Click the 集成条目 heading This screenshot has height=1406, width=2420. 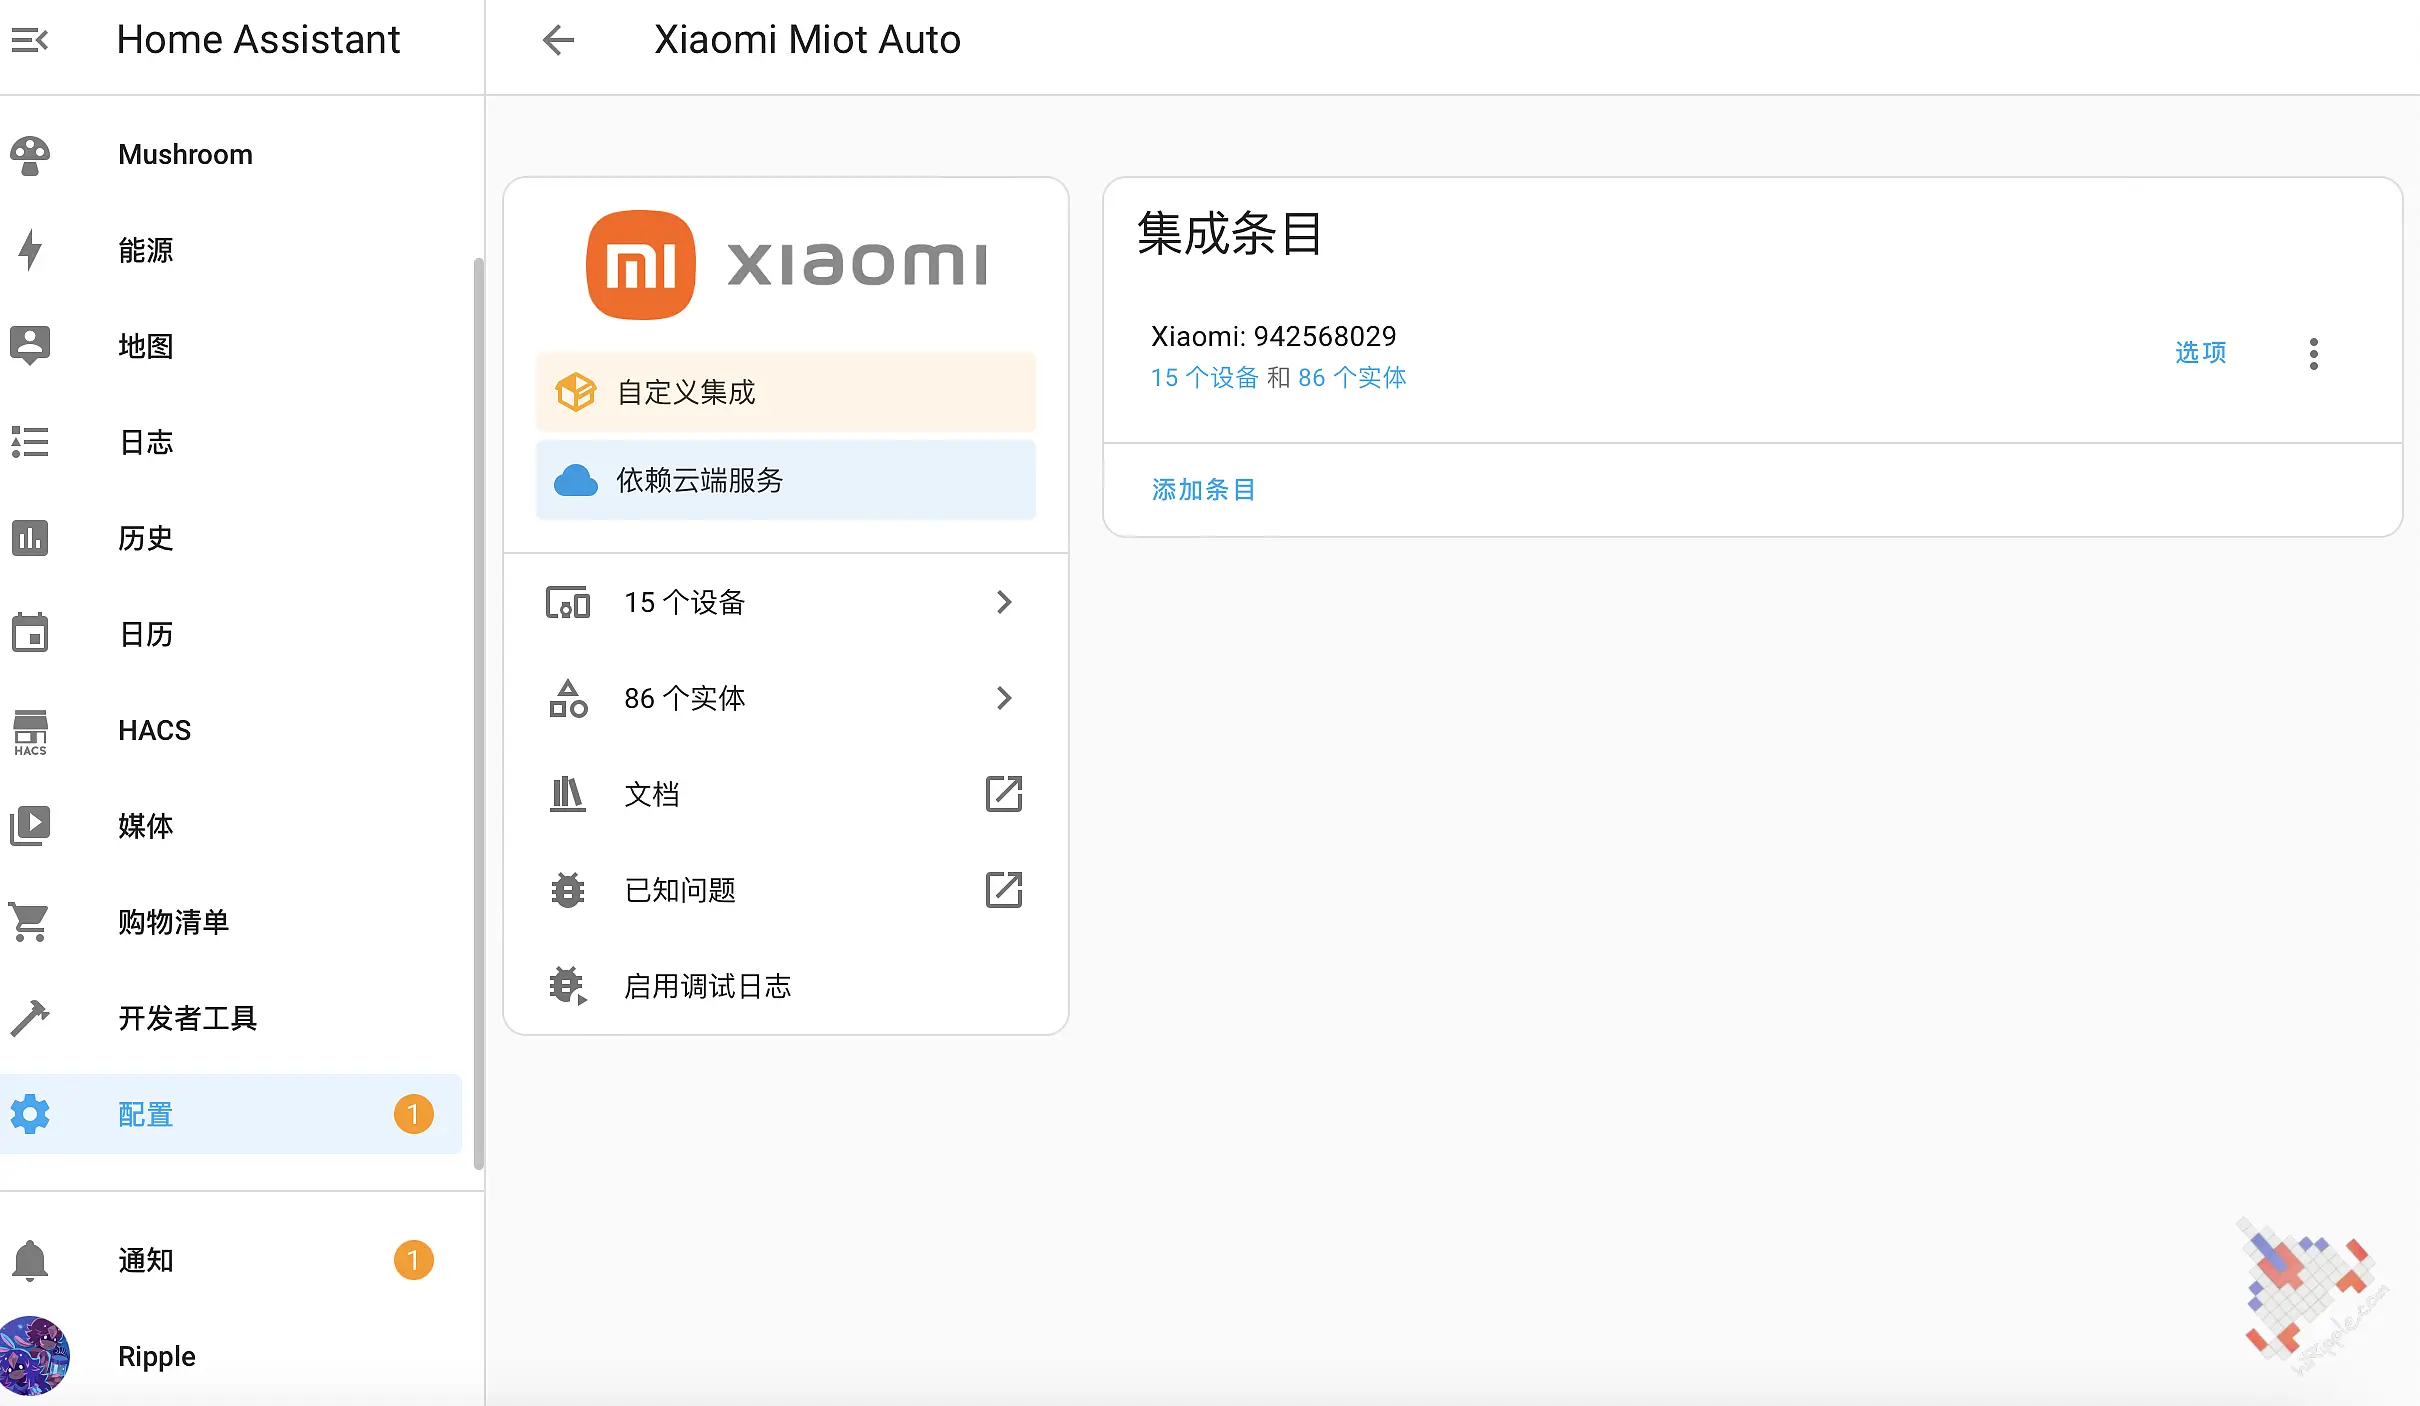point(1229,234)
